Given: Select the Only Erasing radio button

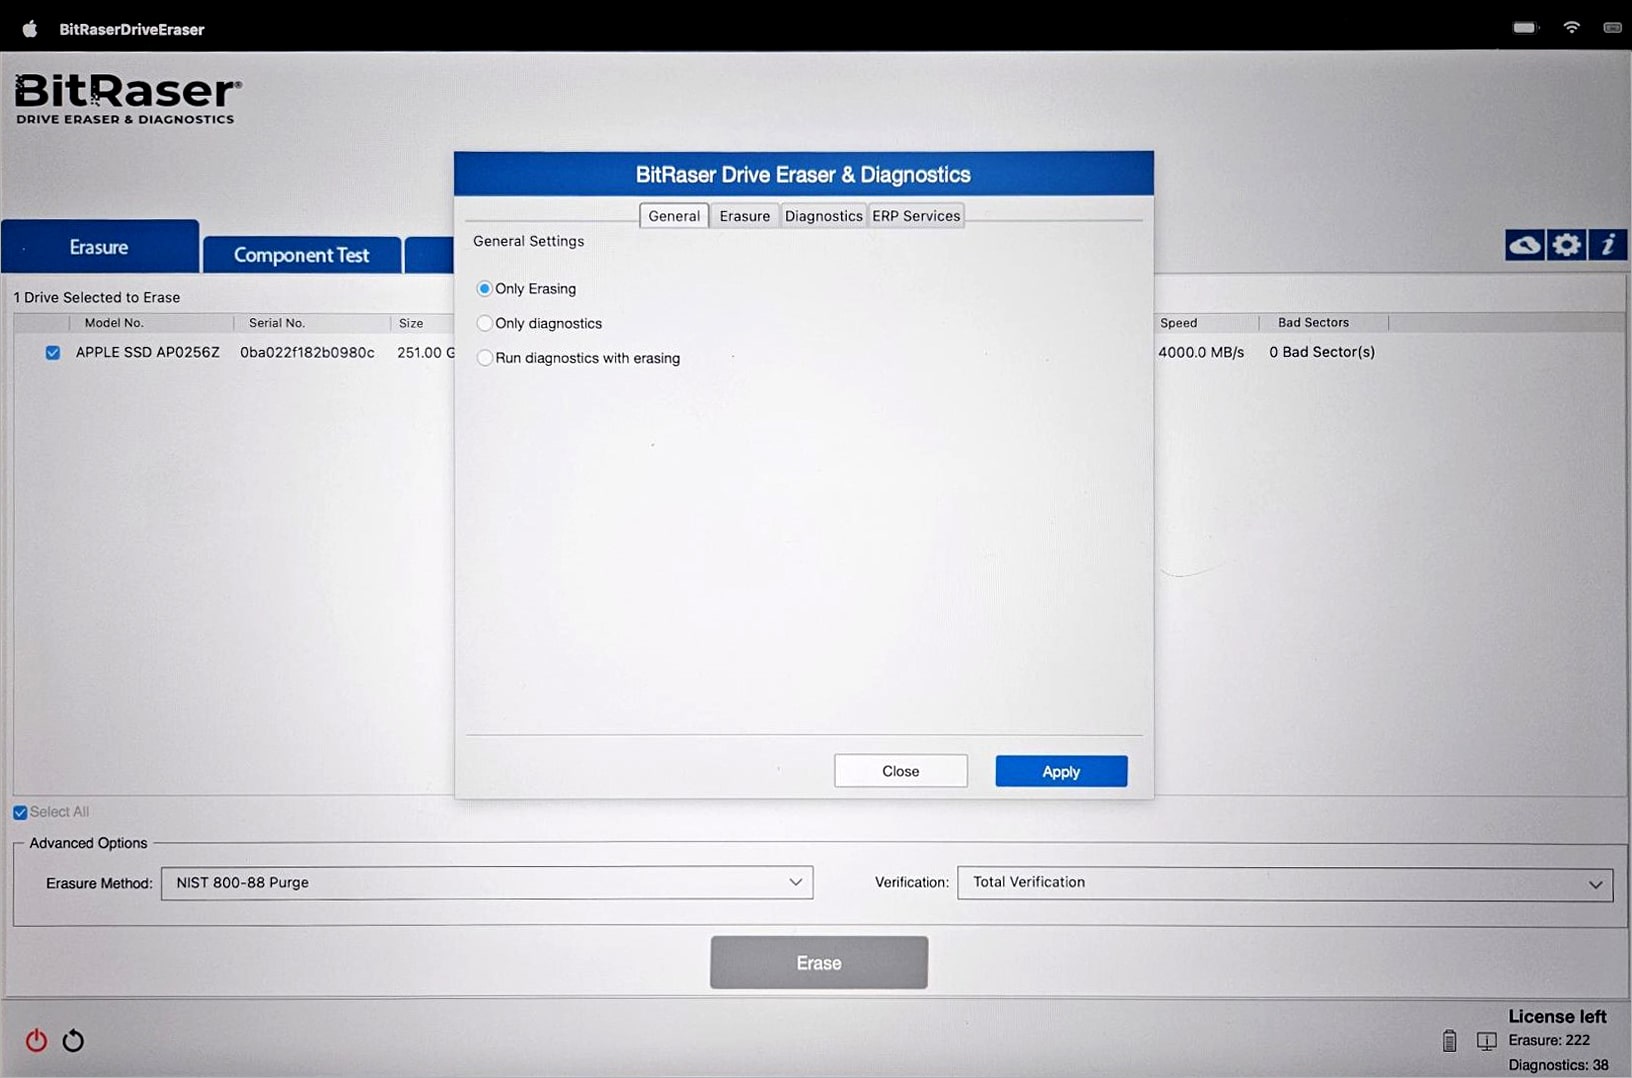Looking at the screenshot, I should coord(484,289).
